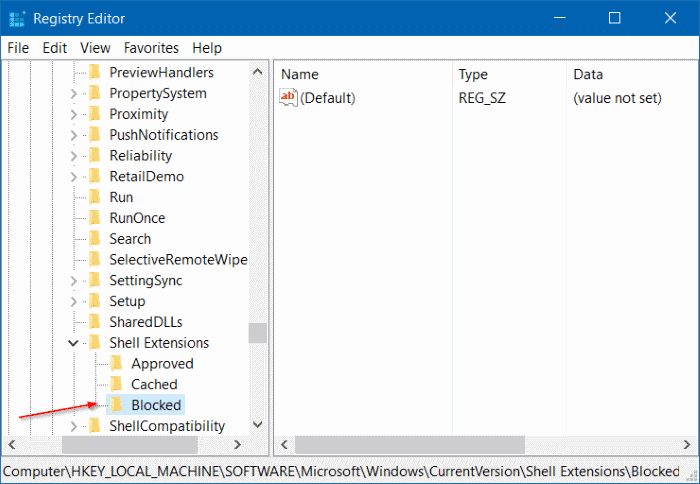Select the Approved key label

162,364
